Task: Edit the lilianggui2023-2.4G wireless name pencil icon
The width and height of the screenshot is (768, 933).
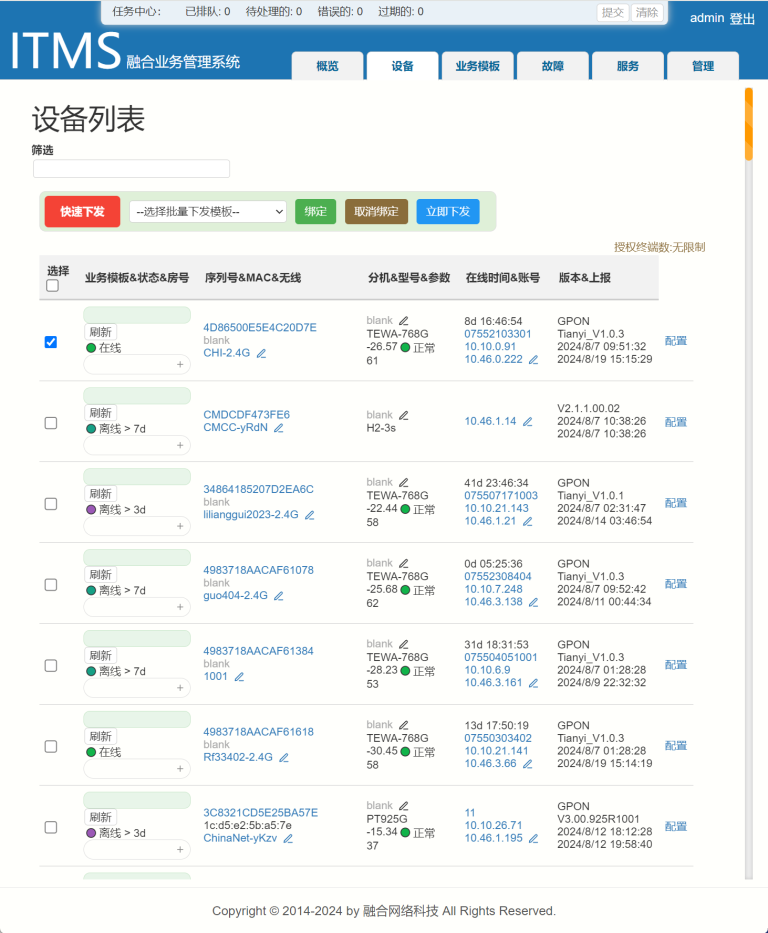Action: [310, 516]
